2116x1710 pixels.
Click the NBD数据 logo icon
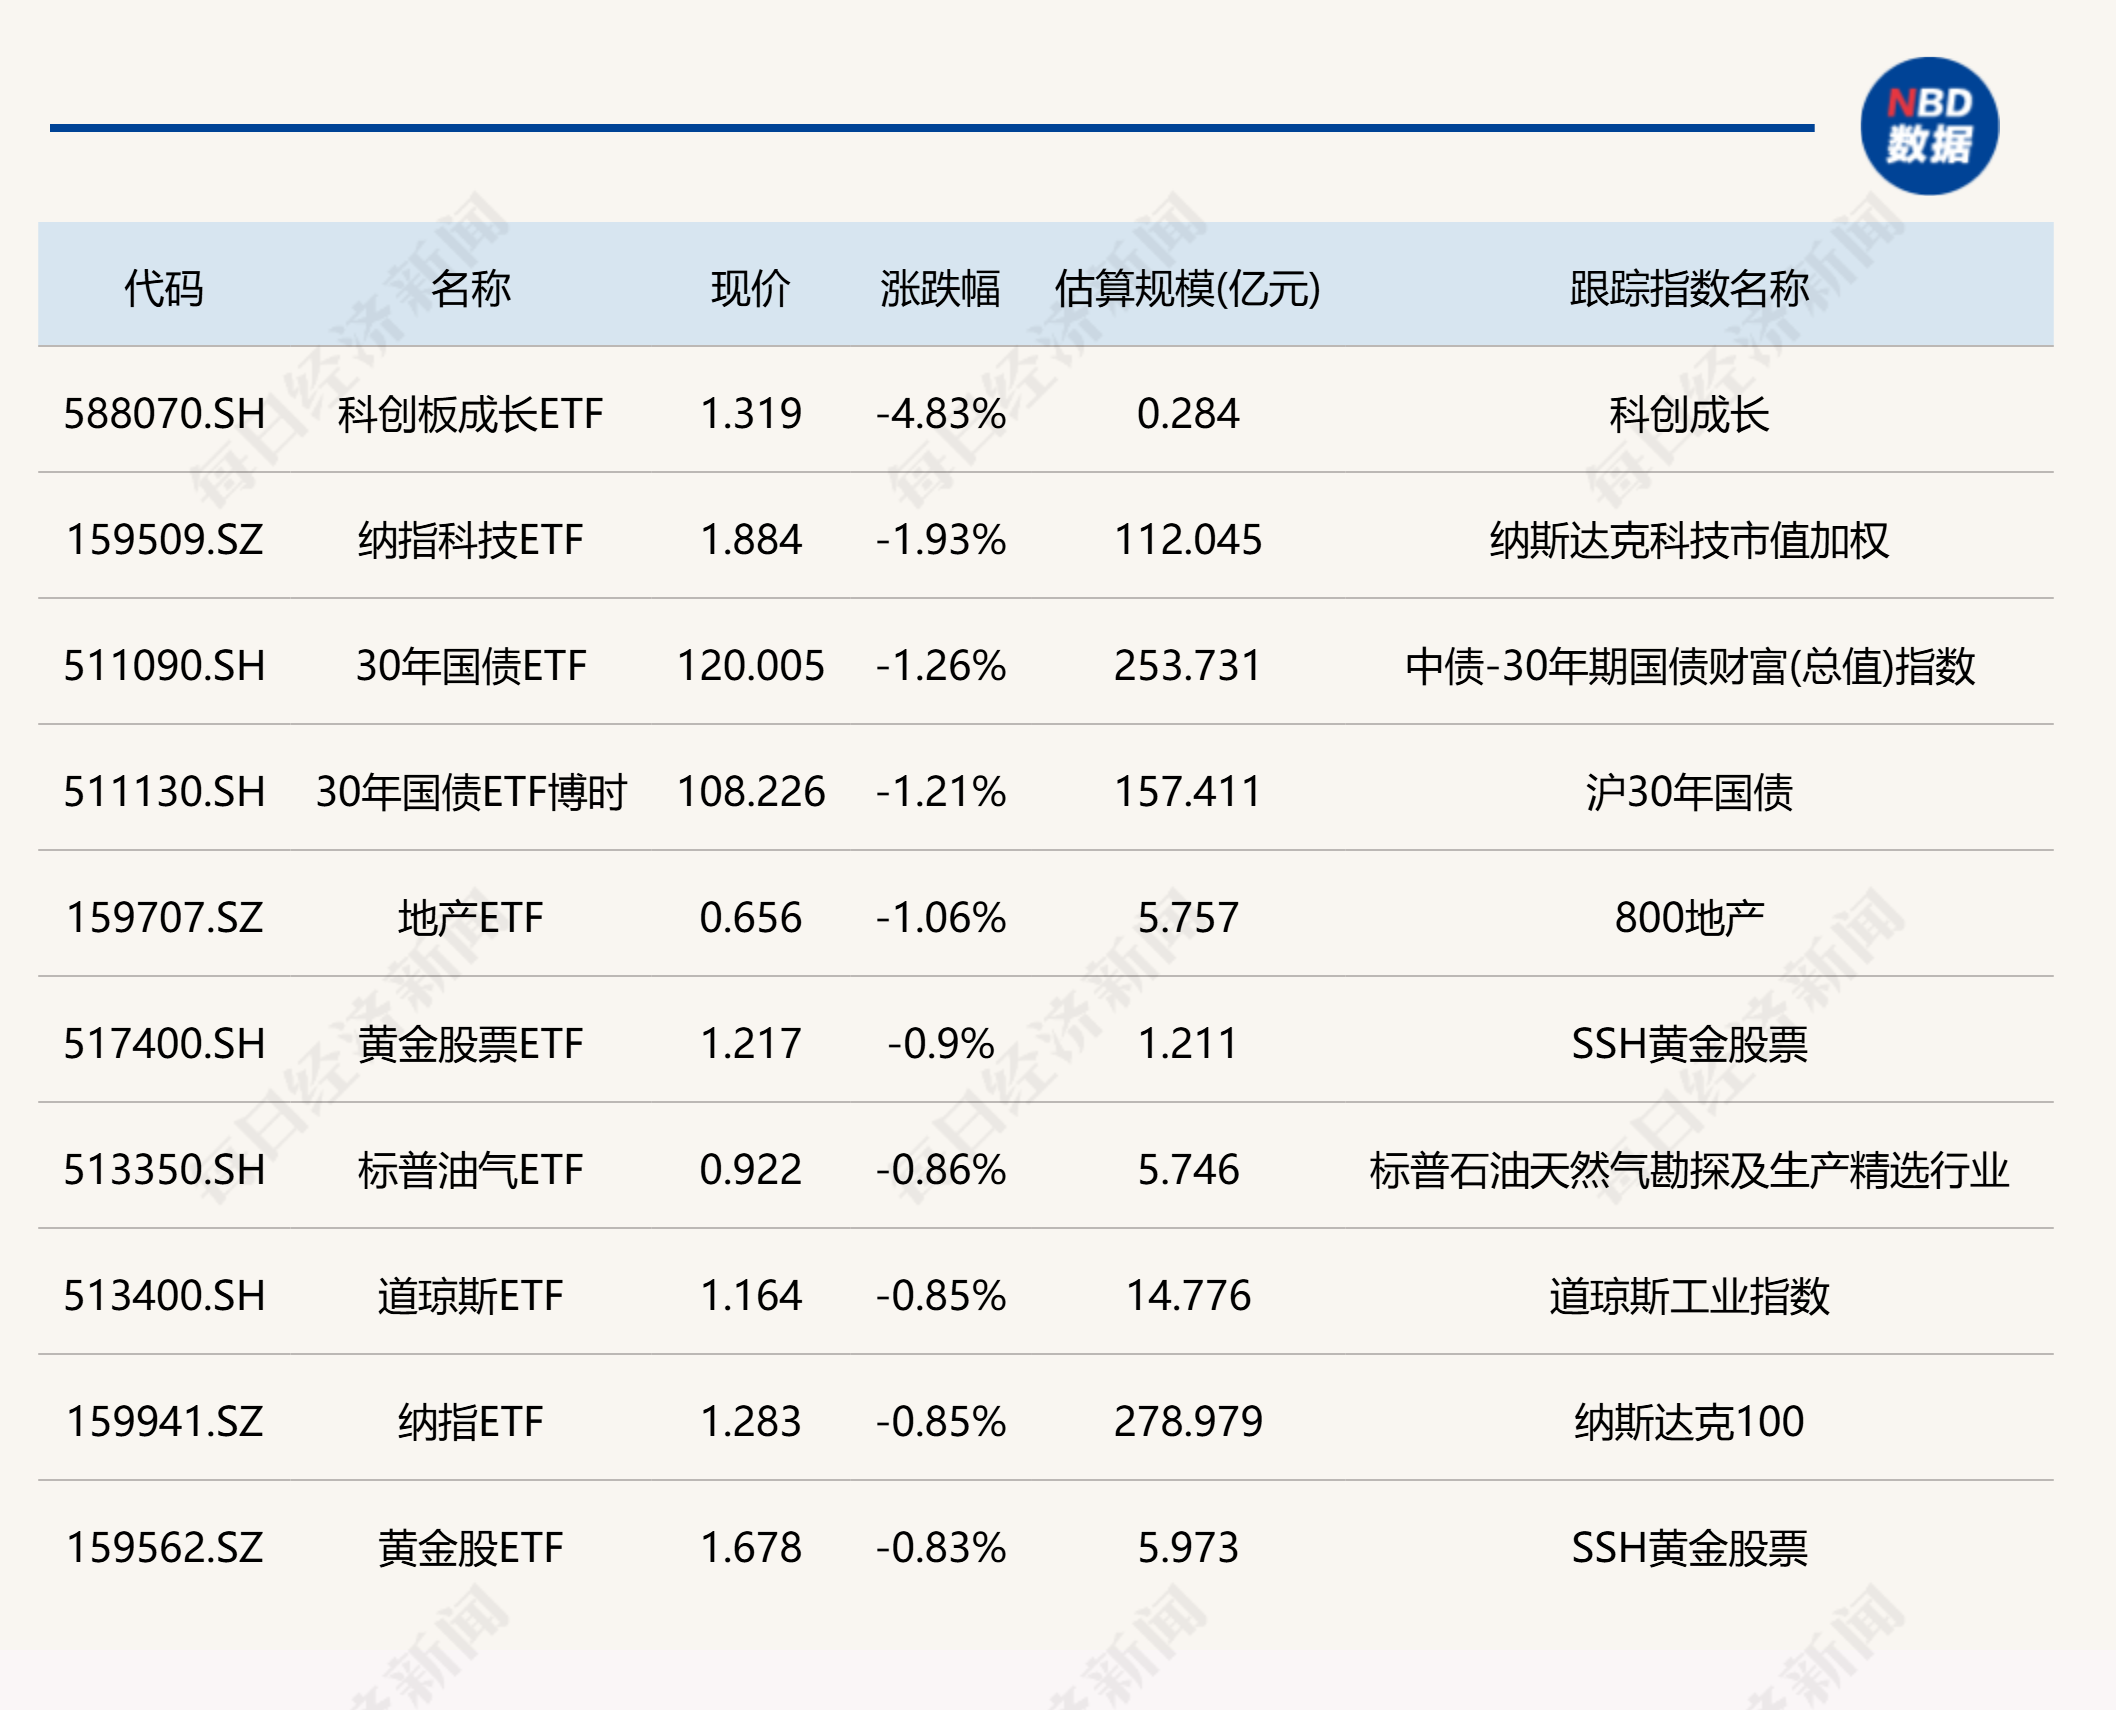[x=1929, y=126]
